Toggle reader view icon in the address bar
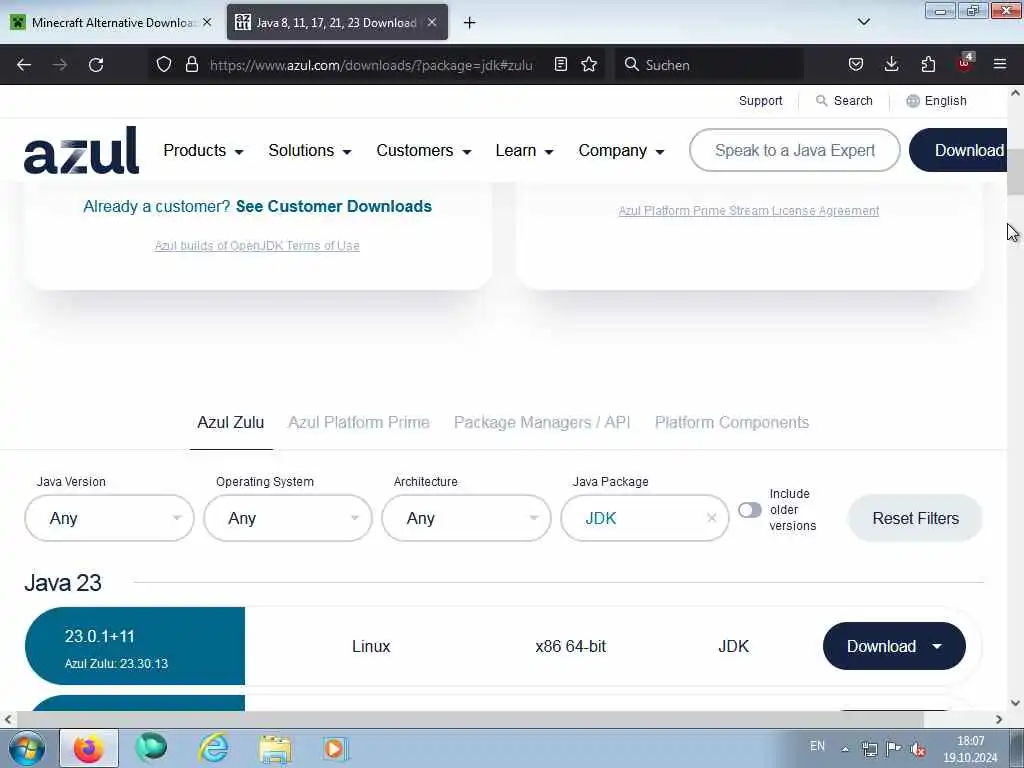The height and width of the screenshot is (768, 1024). (x=560, y=64)
